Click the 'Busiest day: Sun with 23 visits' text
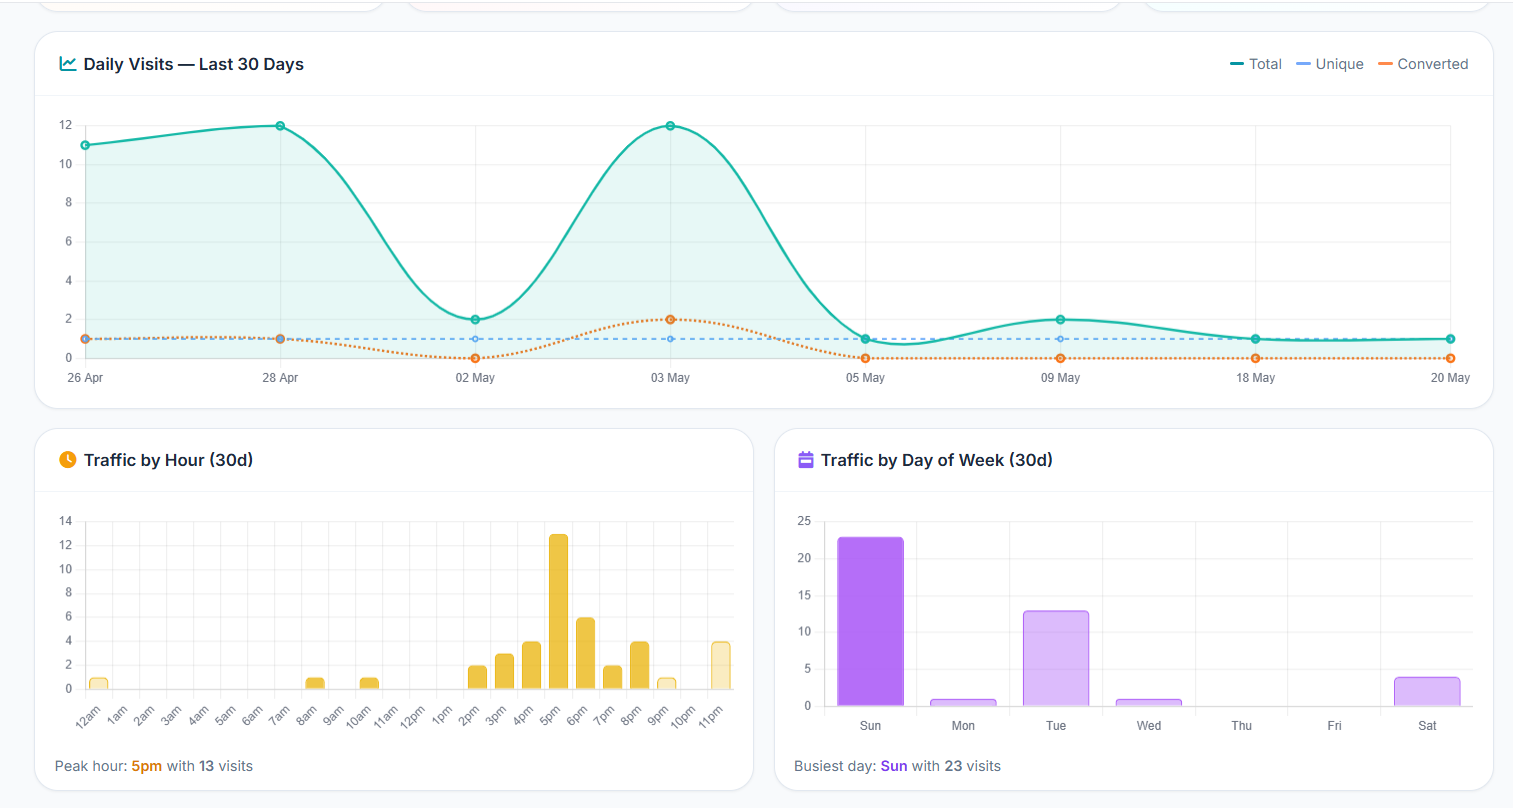The height and width of the screenshot is (808, 1513). [x=897, y=766]
